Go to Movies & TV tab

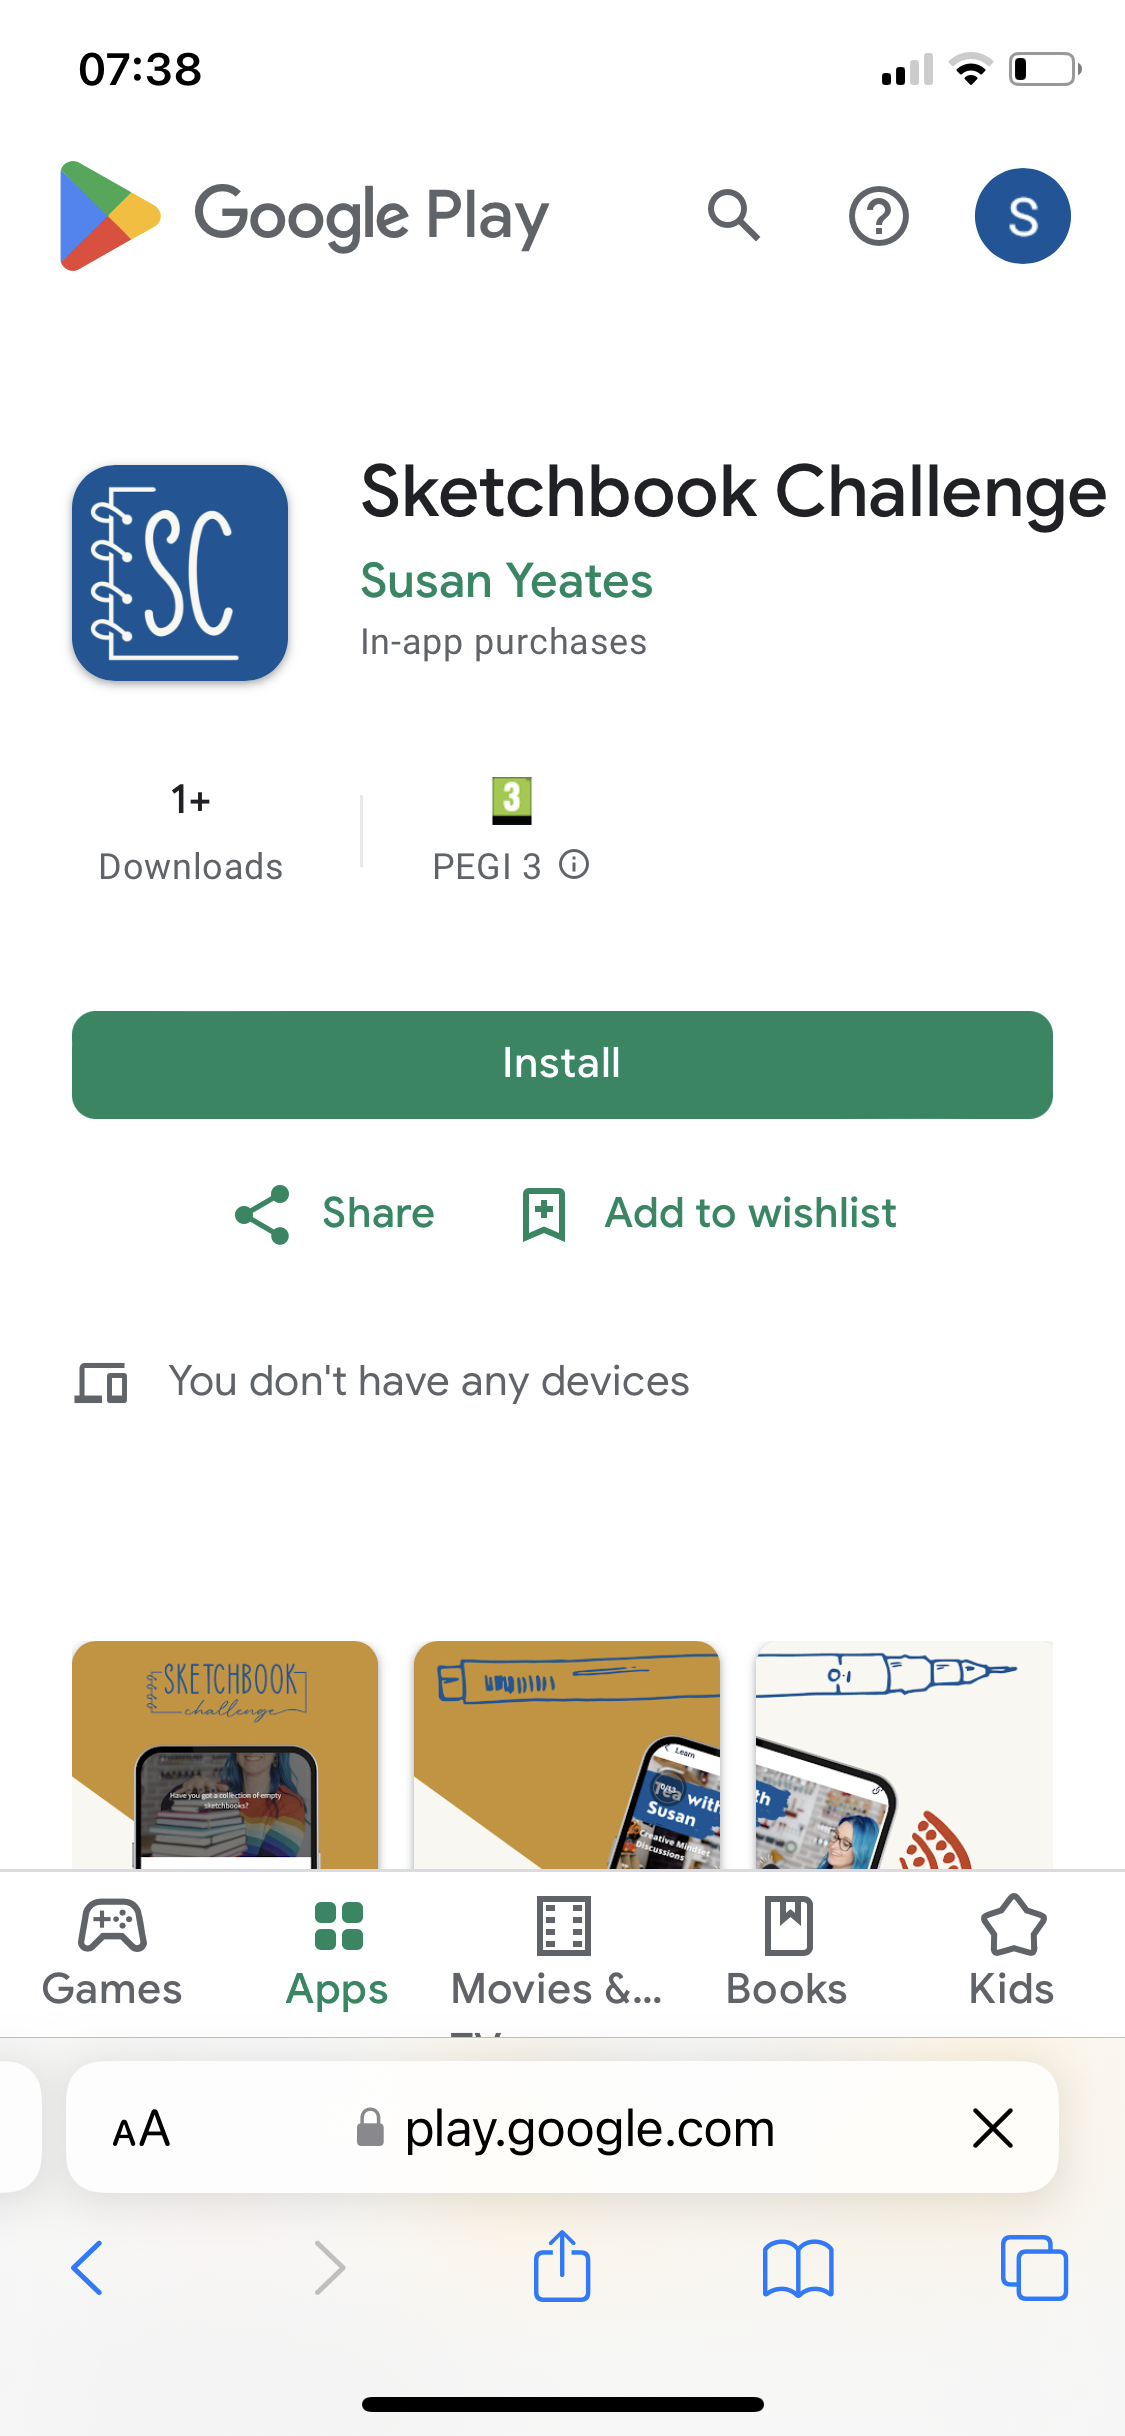coord(562,1953)
